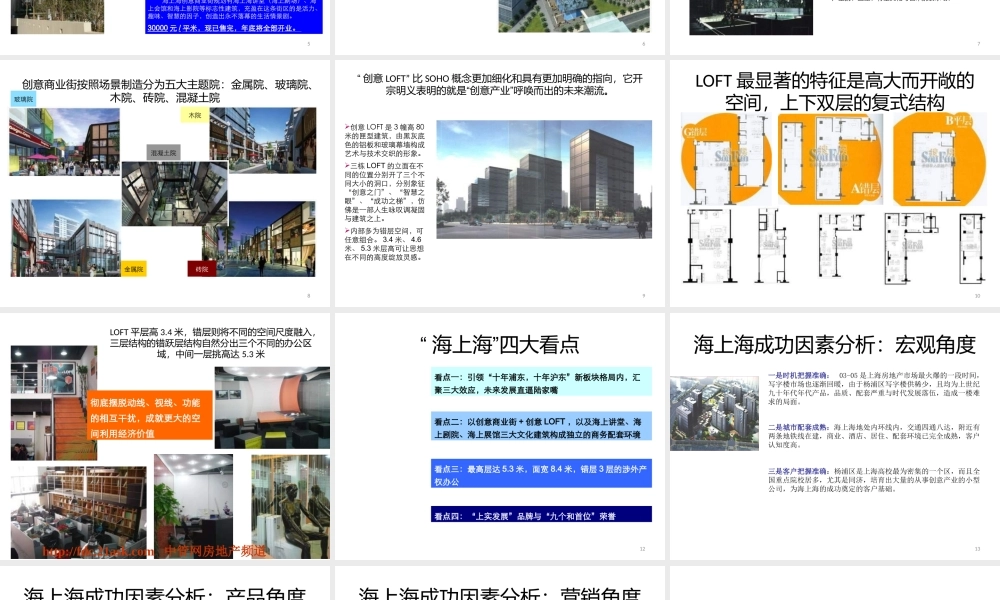The image size is (1000, 600).
Task: Click the 内部多为错层空间 bullet text
Action: [x=385, y=244]
